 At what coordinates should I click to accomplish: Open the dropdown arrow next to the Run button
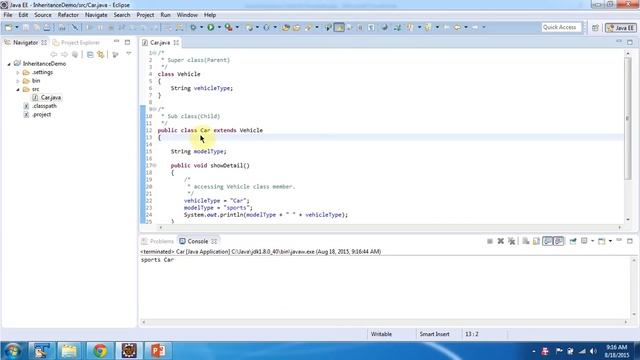click(x=219, y=27)
